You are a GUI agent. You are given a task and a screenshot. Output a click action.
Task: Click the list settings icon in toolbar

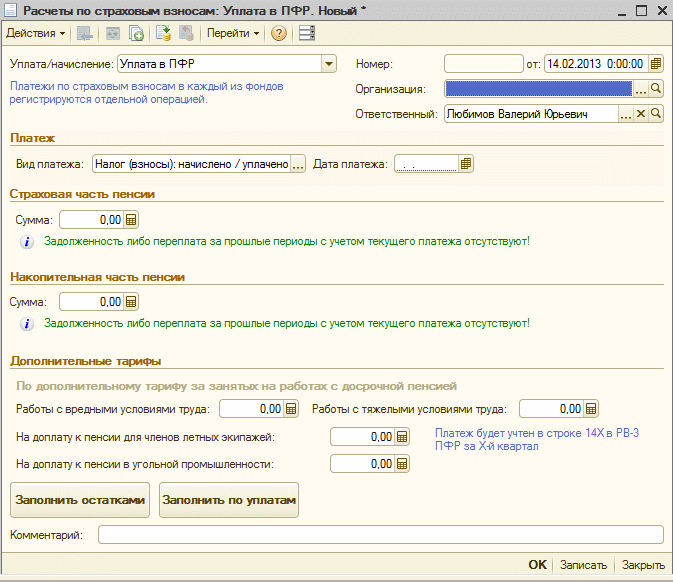[306, 33]
